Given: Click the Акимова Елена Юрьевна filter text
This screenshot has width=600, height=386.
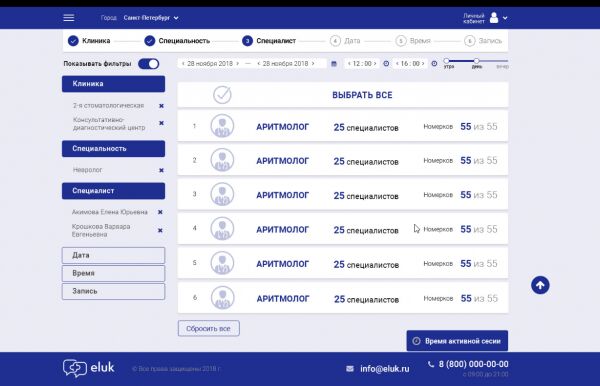Looking at the screenshot, I should click(109, 212).
